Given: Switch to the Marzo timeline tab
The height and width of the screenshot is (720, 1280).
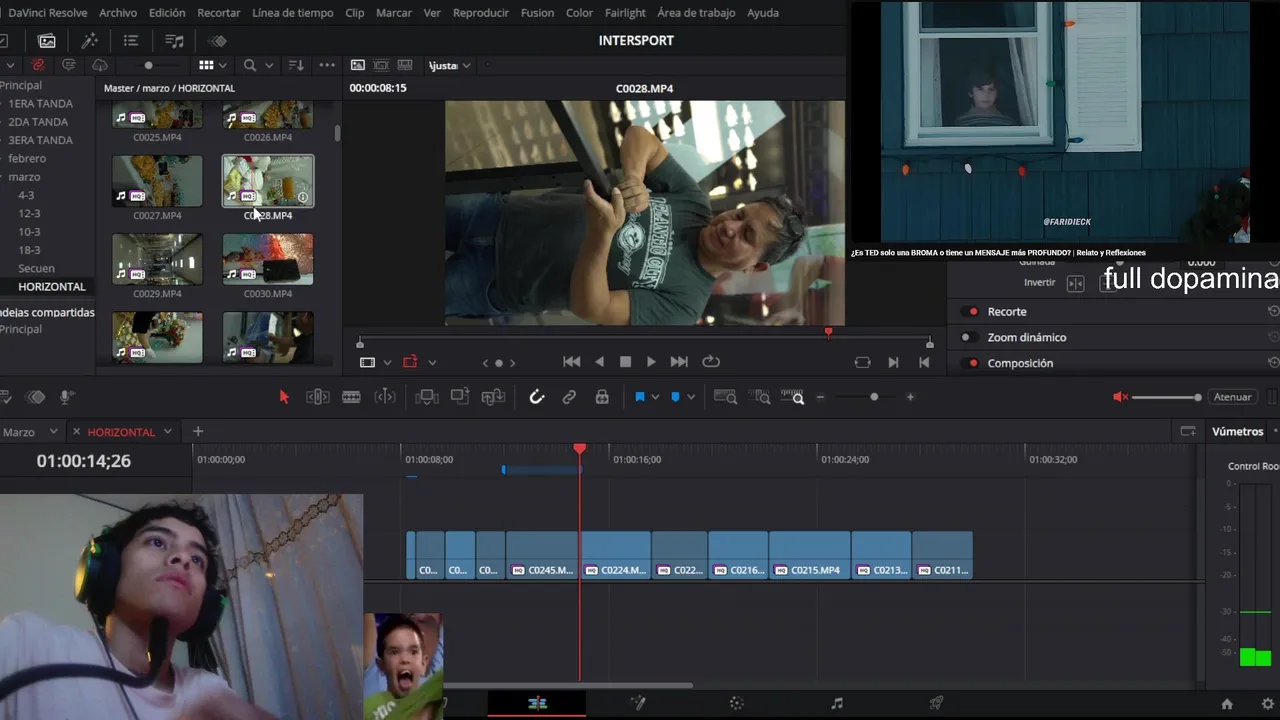Looking at the screenshot, I should point(19,432).
